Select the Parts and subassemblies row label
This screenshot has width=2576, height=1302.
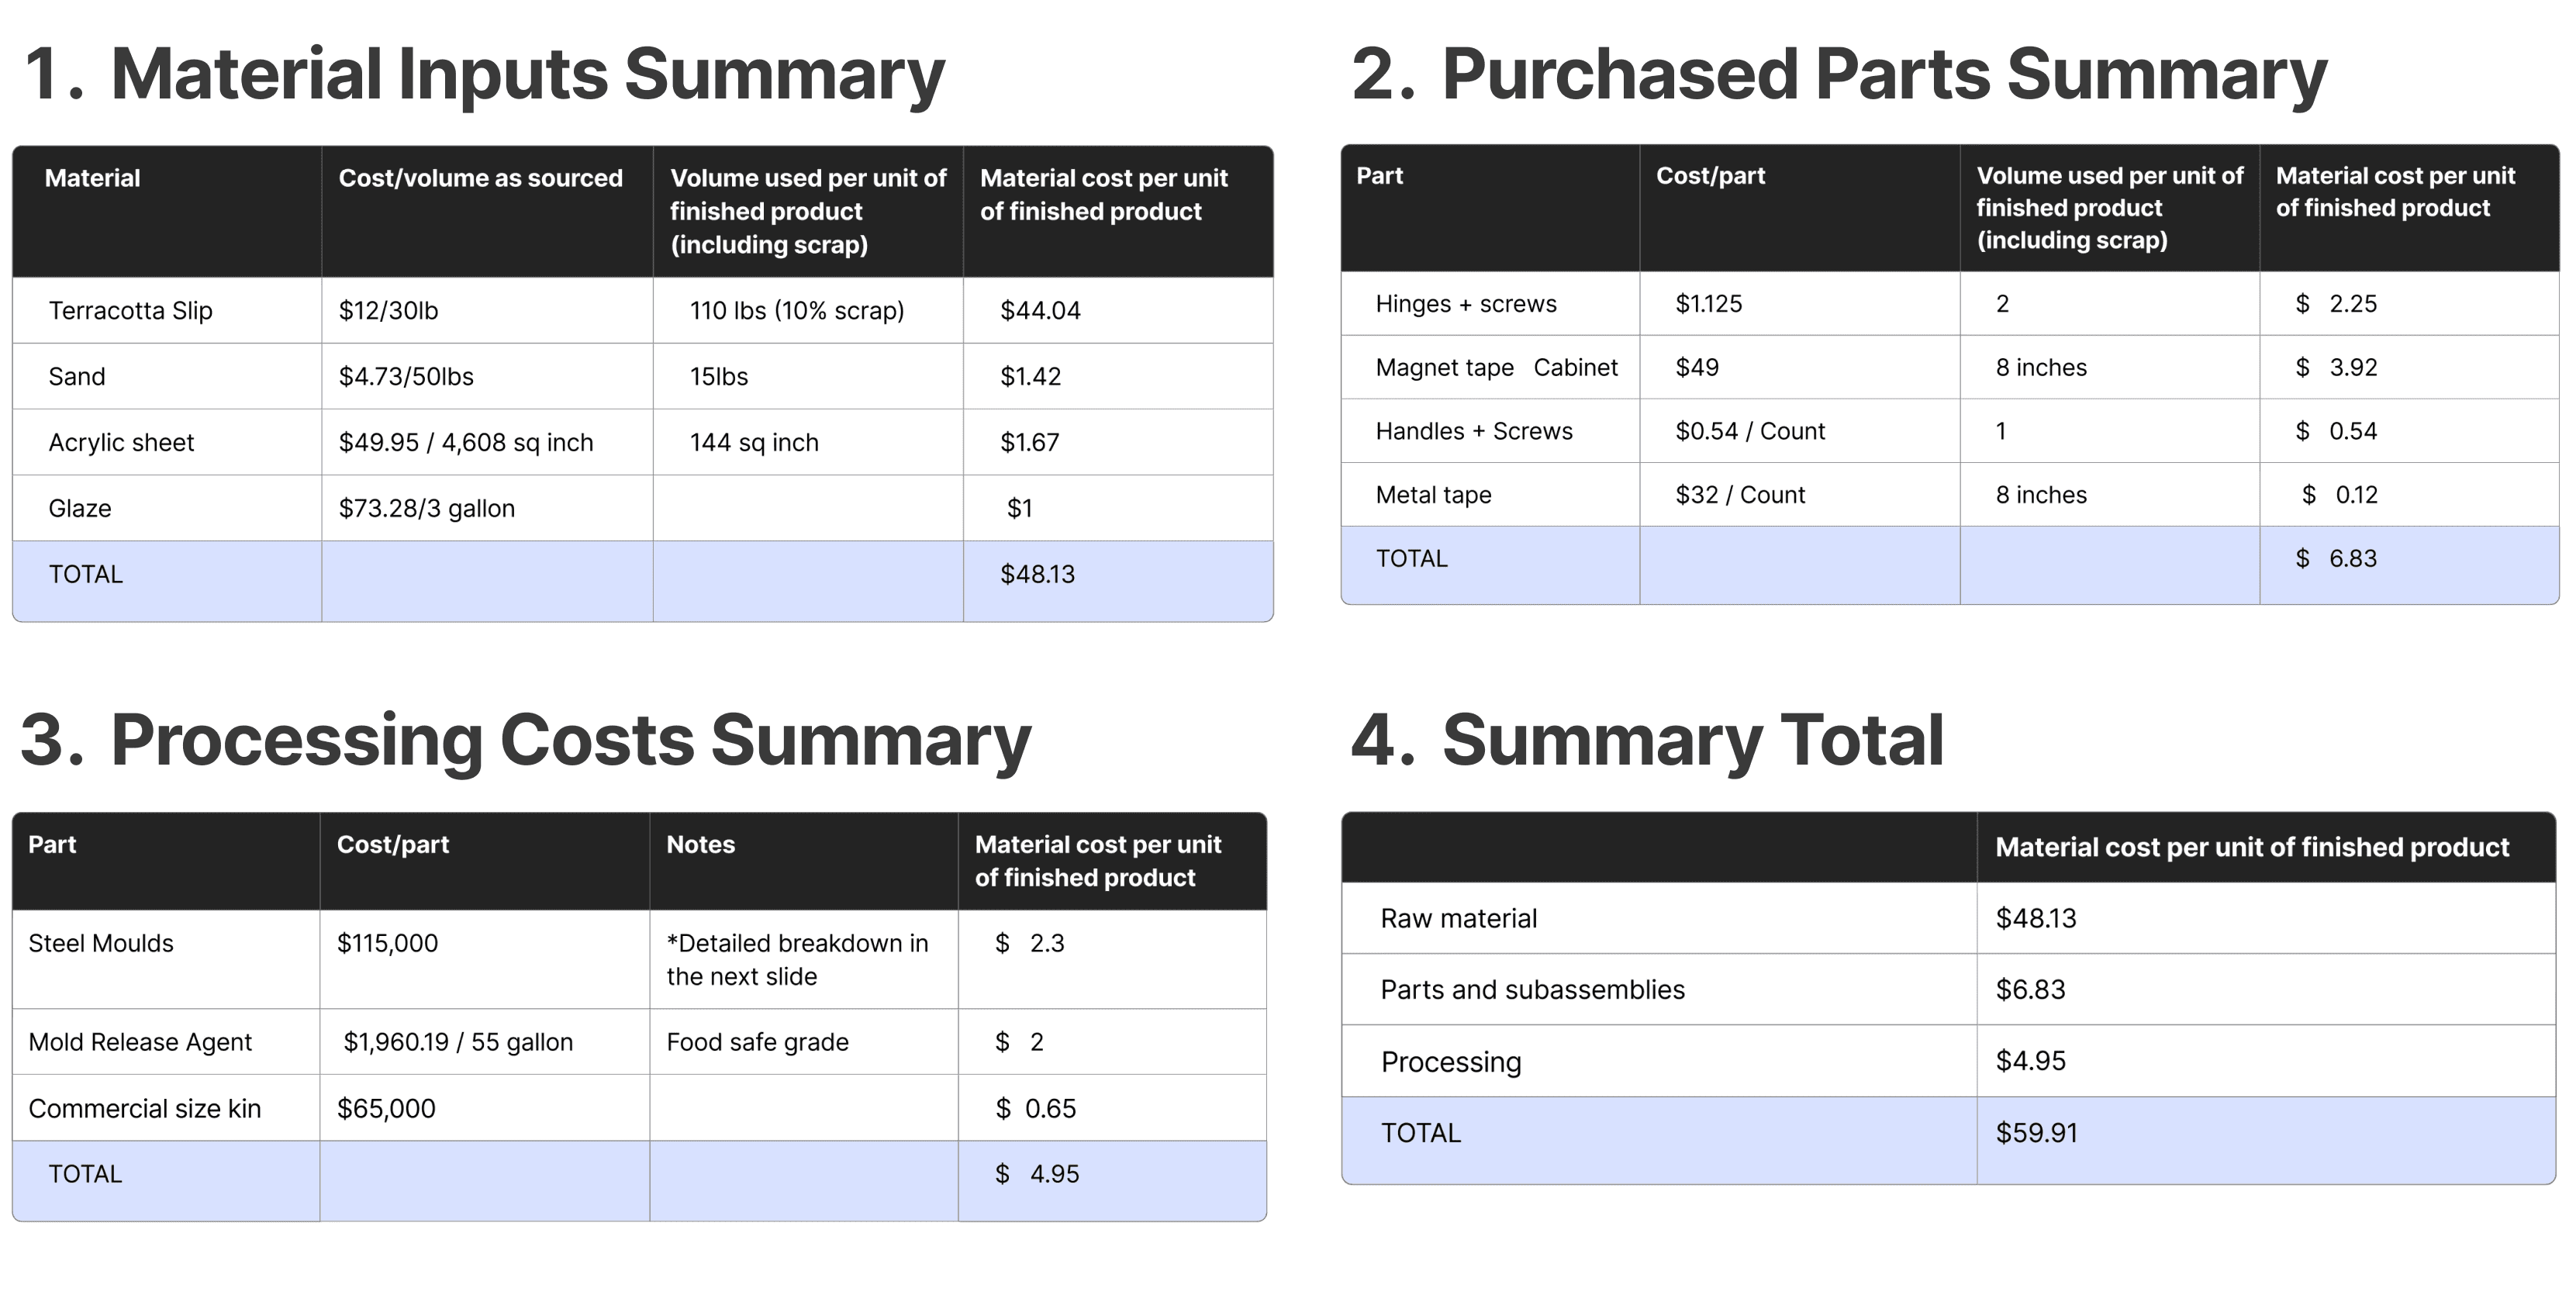coord(1532,990)
